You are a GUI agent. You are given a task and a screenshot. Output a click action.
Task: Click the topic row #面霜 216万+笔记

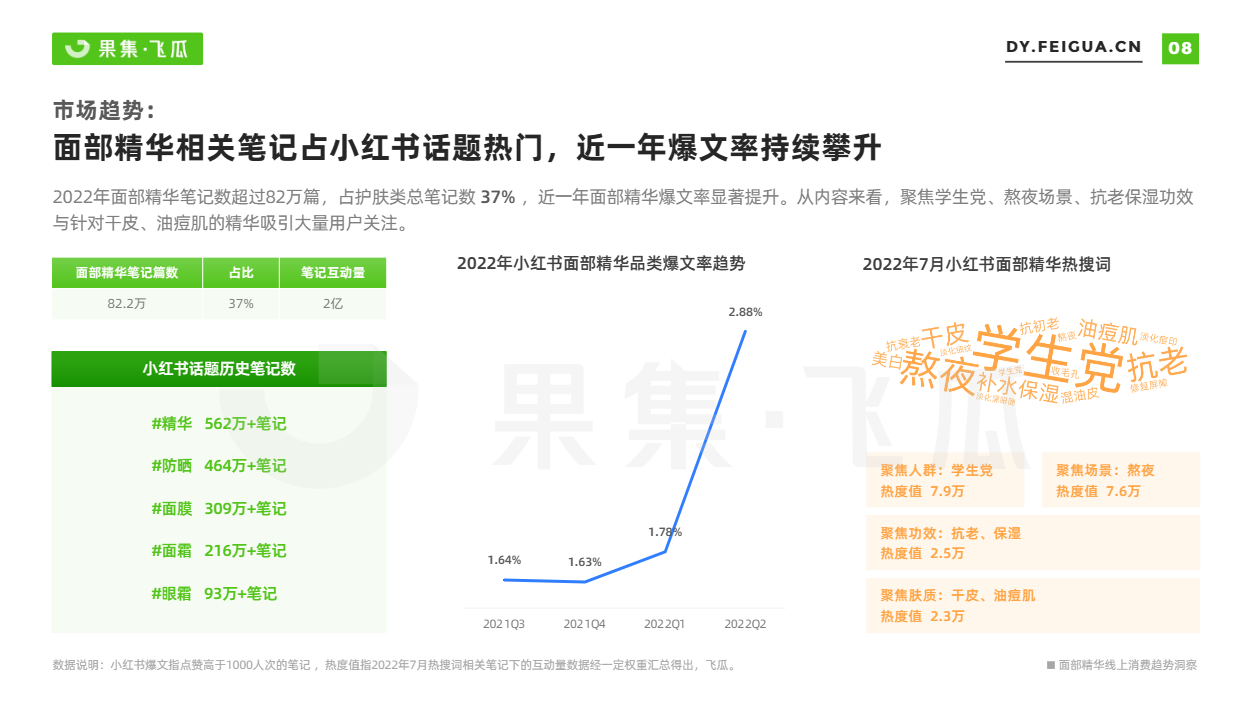(219, 551)
